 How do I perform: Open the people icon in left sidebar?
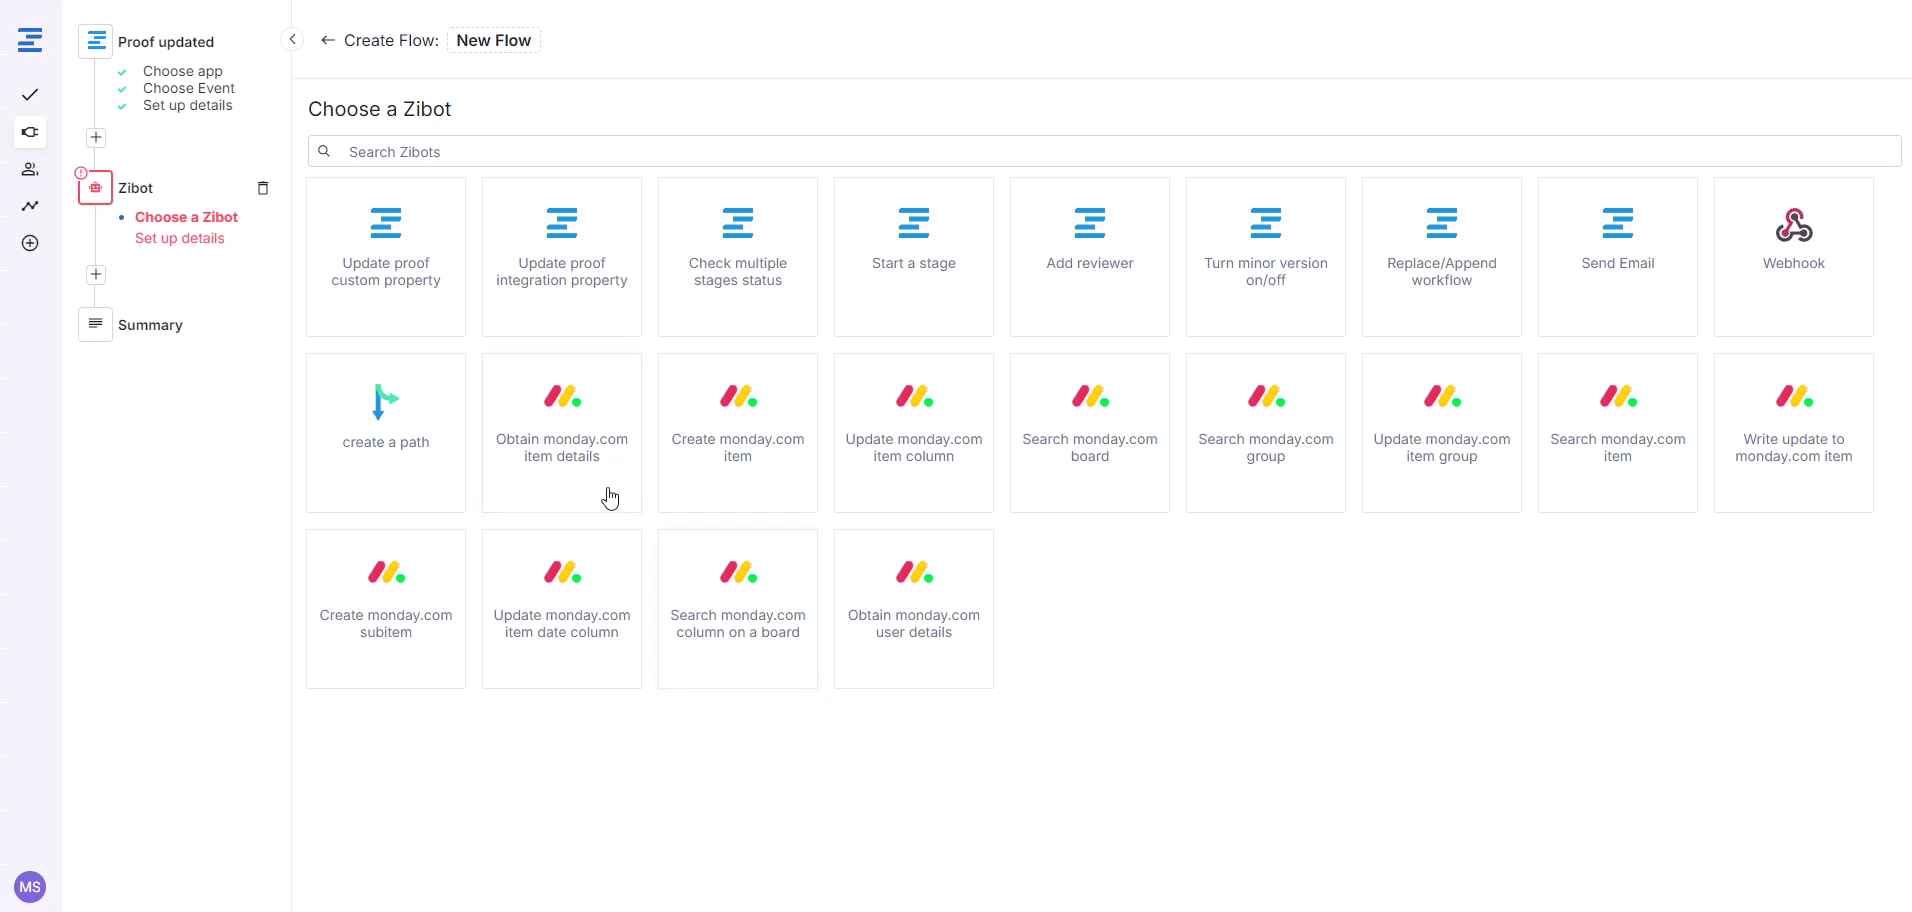click(30, 169)
